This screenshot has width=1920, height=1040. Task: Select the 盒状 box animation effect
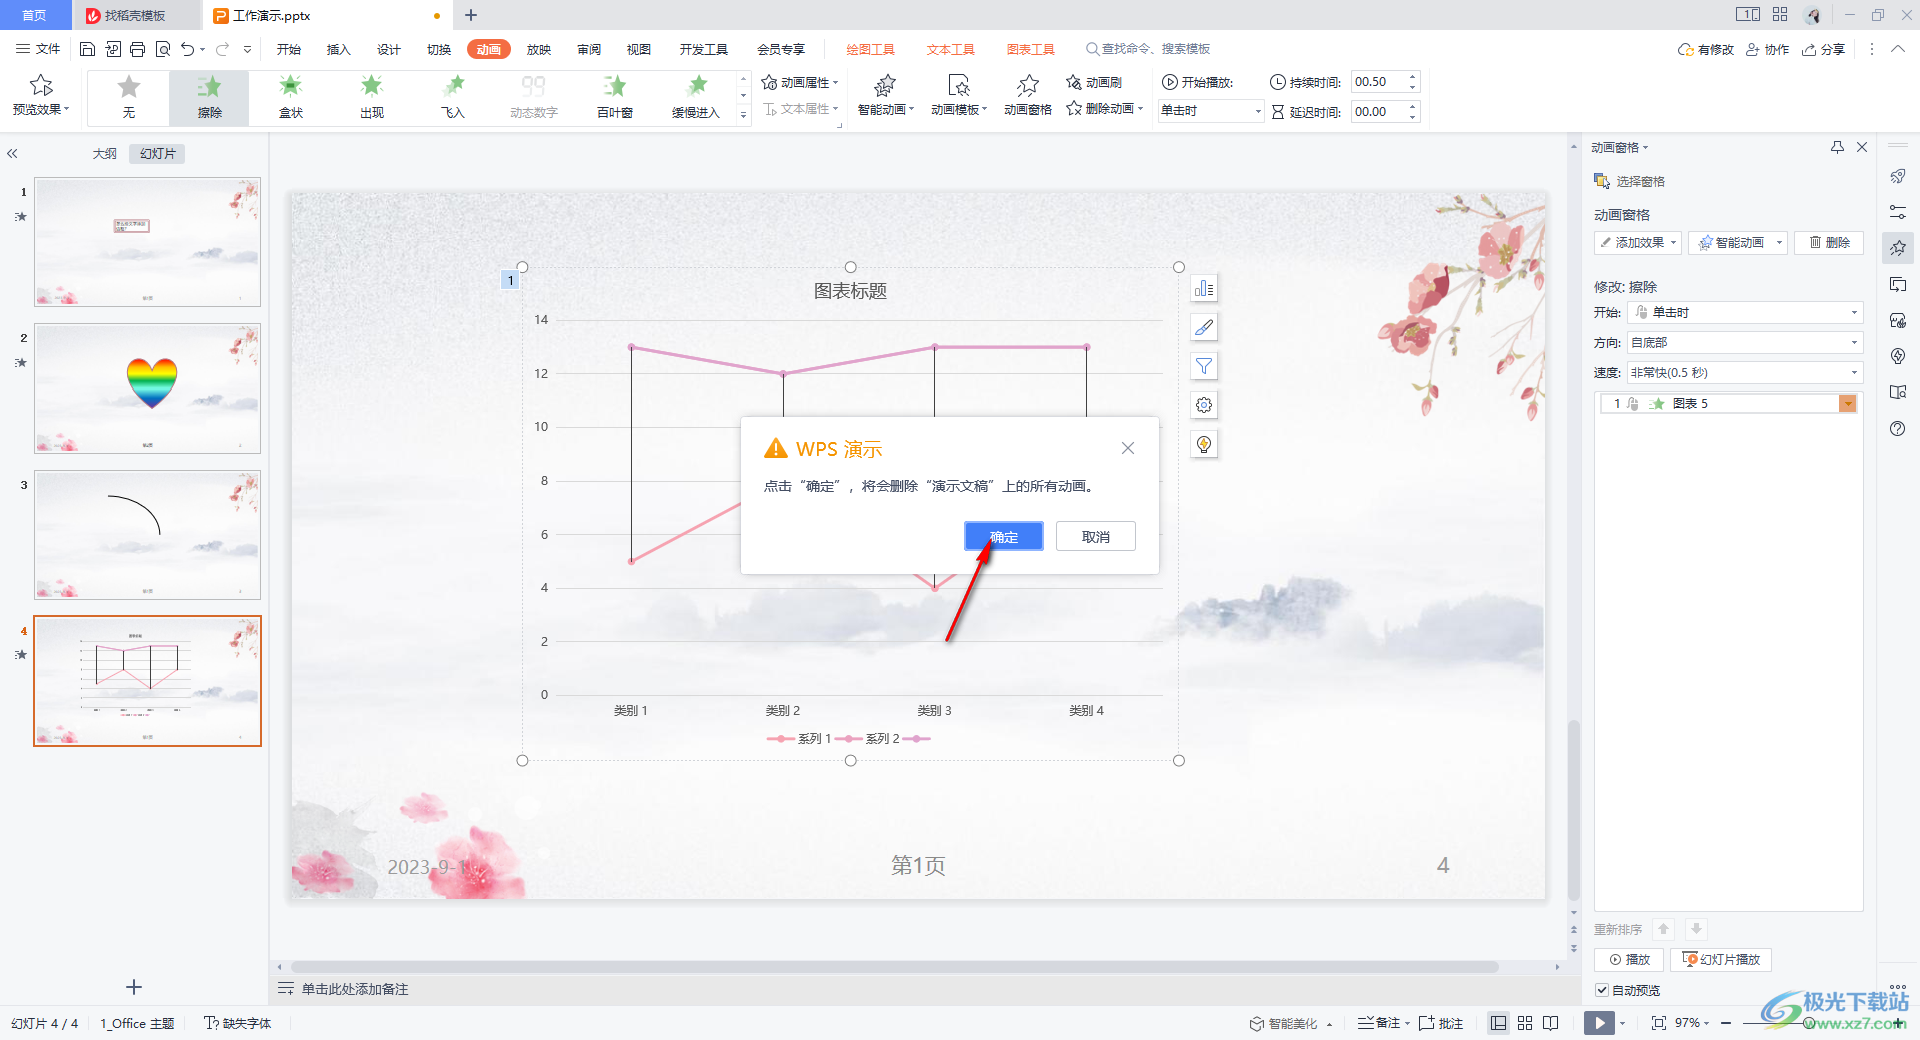pos(291,97)
